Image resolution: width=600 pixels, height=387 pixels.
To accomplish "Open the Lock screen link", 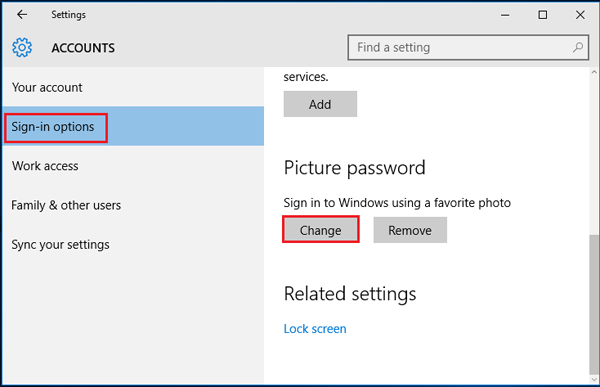I will 315,328.
